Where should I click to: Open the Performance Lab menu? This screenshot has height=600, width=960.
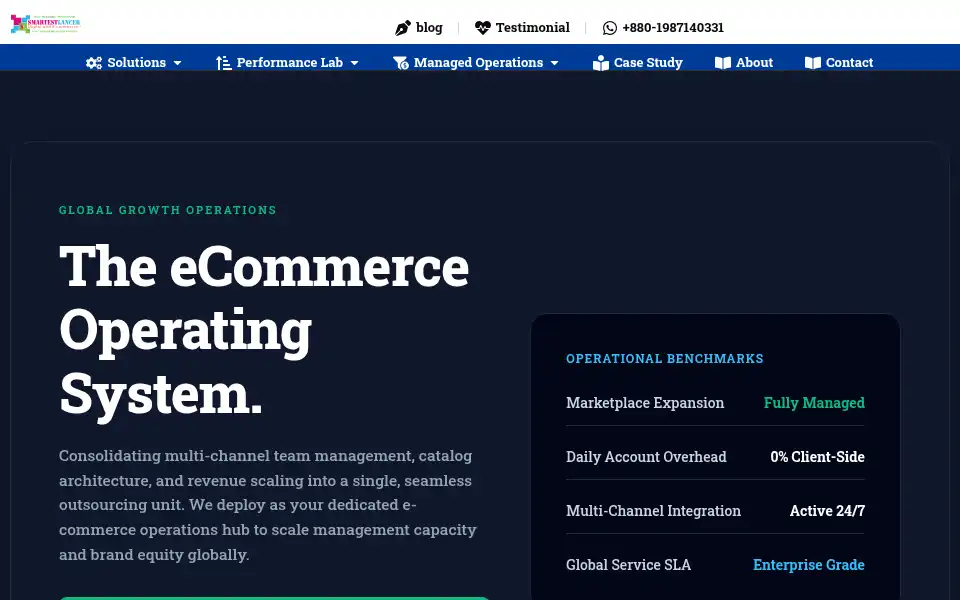click(290, 62)
